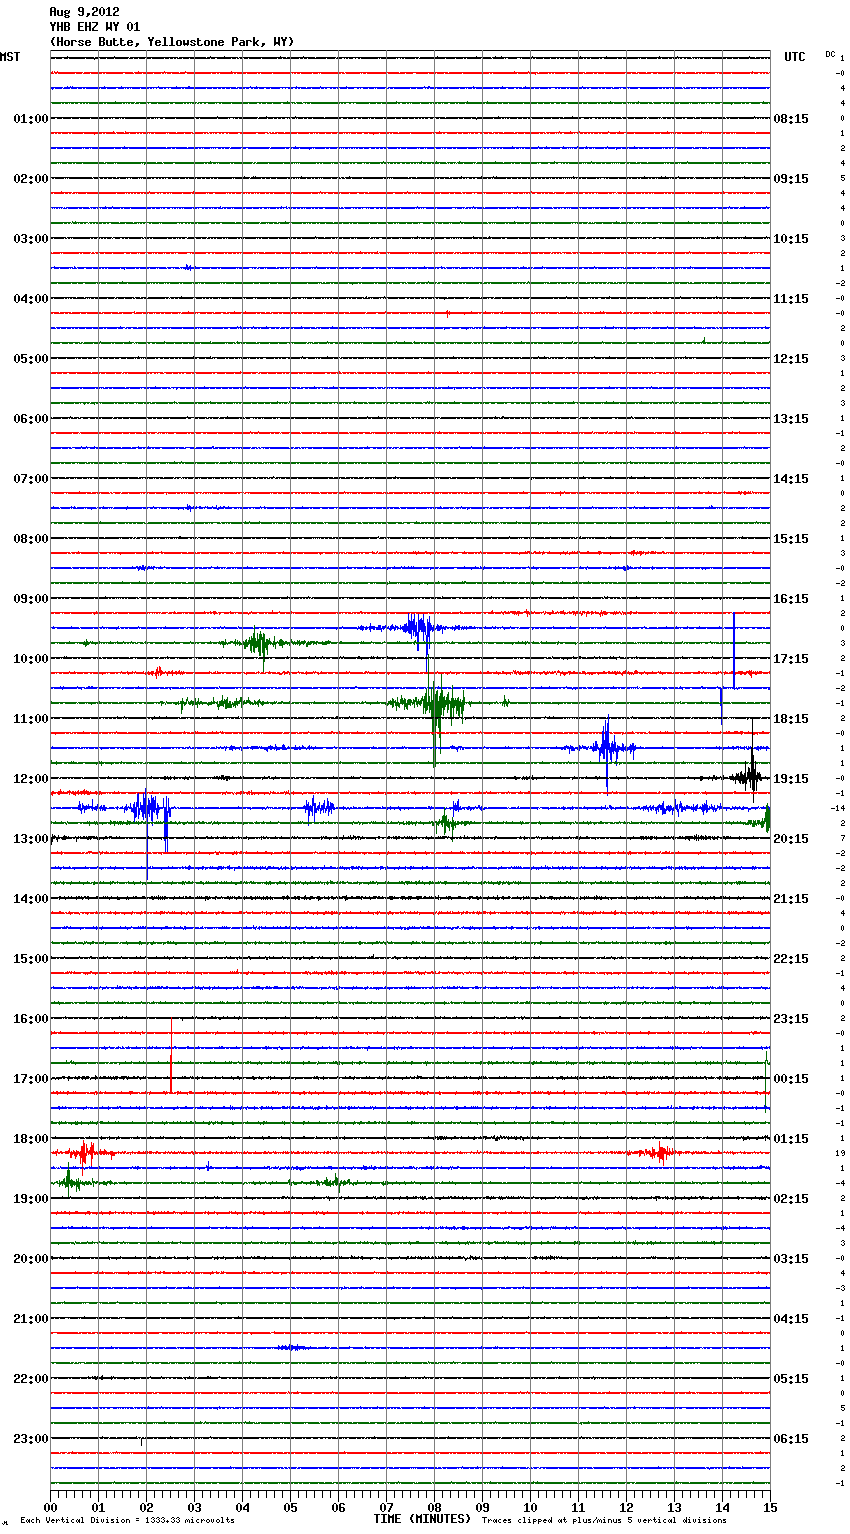The image size is (850, 1534).
Task: Select the blue burst near minute 11.5 after 11:00
Action: (x=607, y=748)
